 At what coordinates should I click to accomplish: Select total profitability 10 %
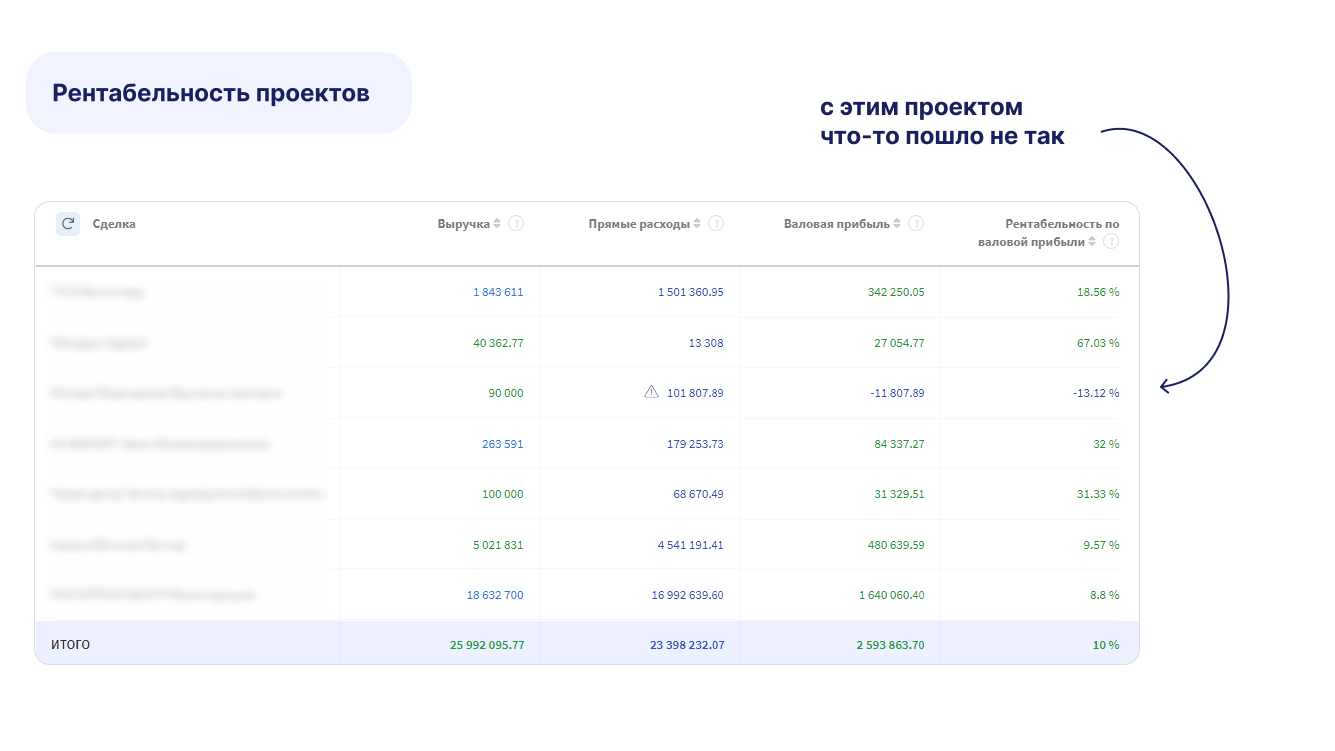[1106, 645]
